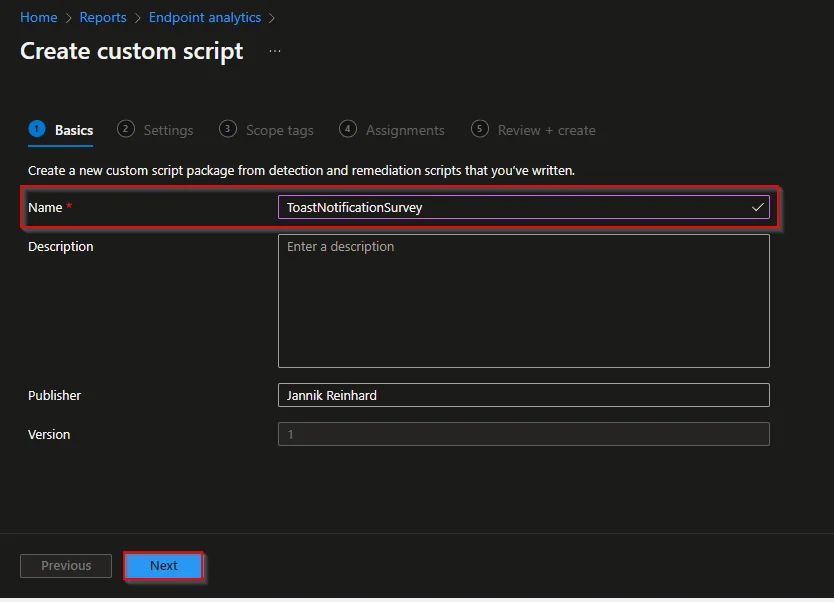
Task: Click the custom script package instruction text
Action: click(301, 171)
